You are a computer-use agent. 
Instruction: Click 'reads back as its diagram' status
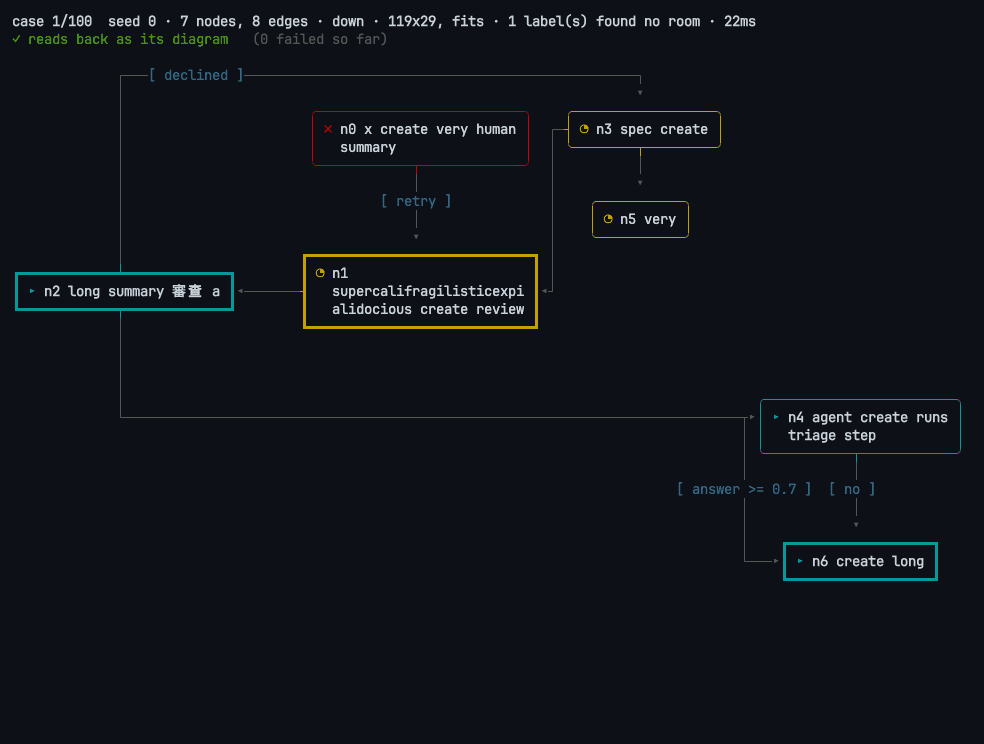click(x=128, y=39)
